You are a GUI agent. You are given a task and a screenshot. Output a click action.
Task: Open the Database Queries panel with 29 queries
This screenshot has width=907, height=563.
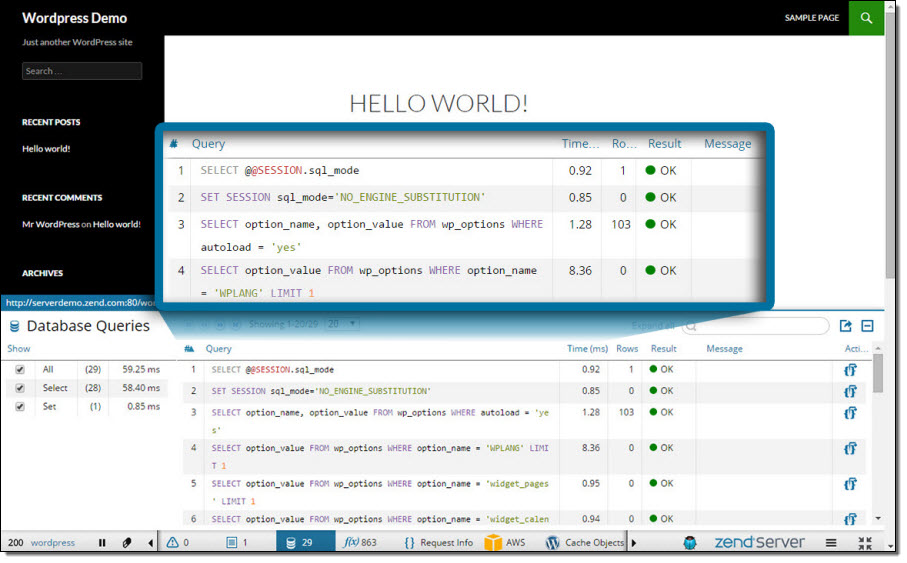(299, 543)
